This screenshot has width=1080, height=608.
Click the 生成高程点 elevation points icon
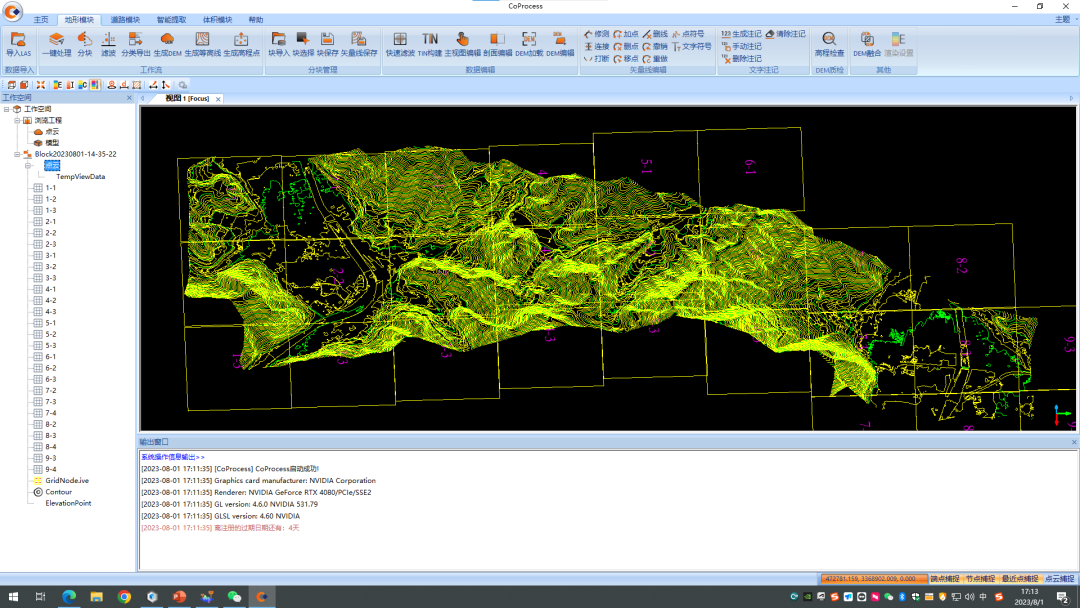(241, 44)
